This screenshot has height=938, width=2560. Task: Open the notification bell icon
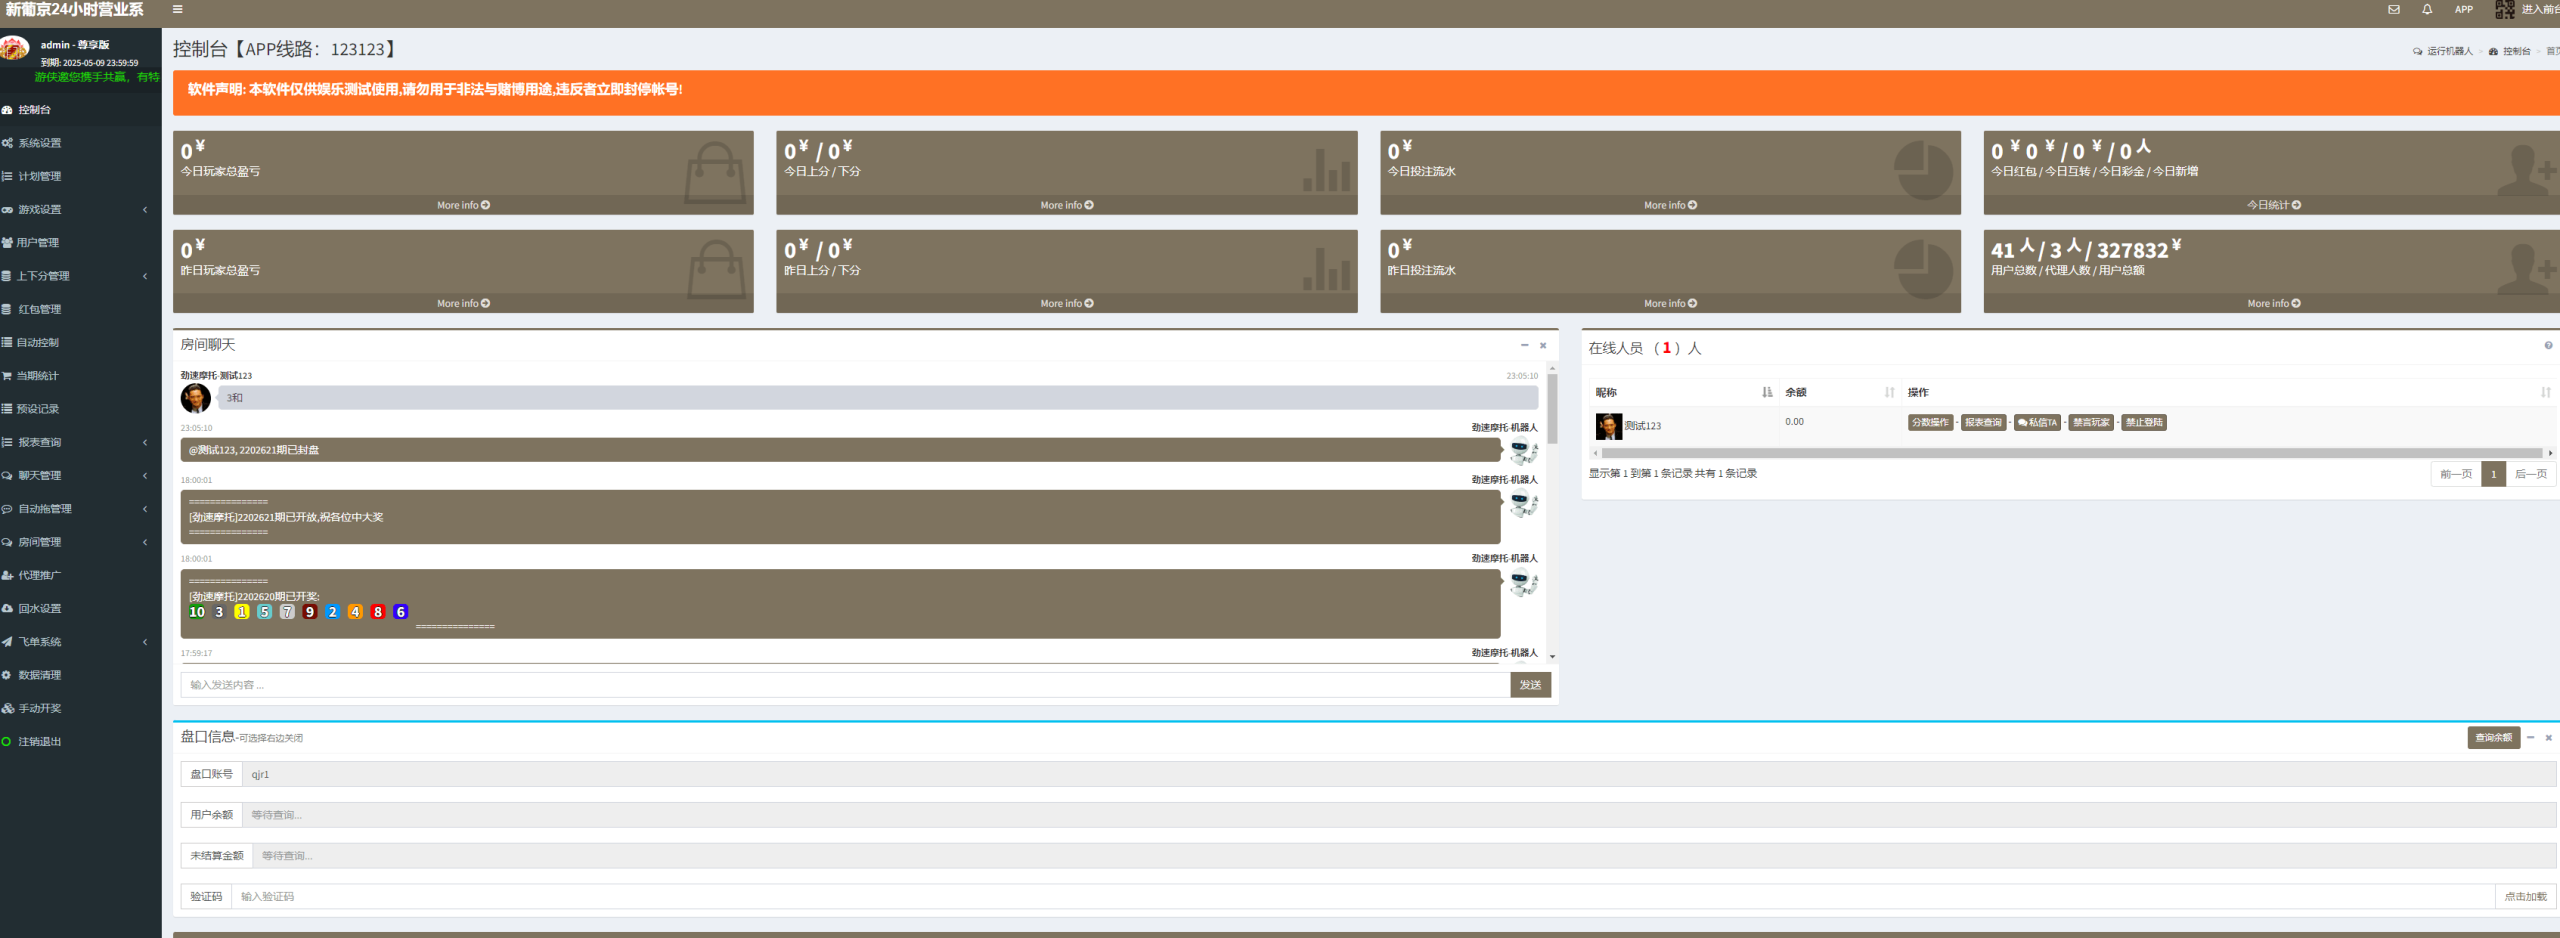pyautogui.click(x=2427, y=10)
